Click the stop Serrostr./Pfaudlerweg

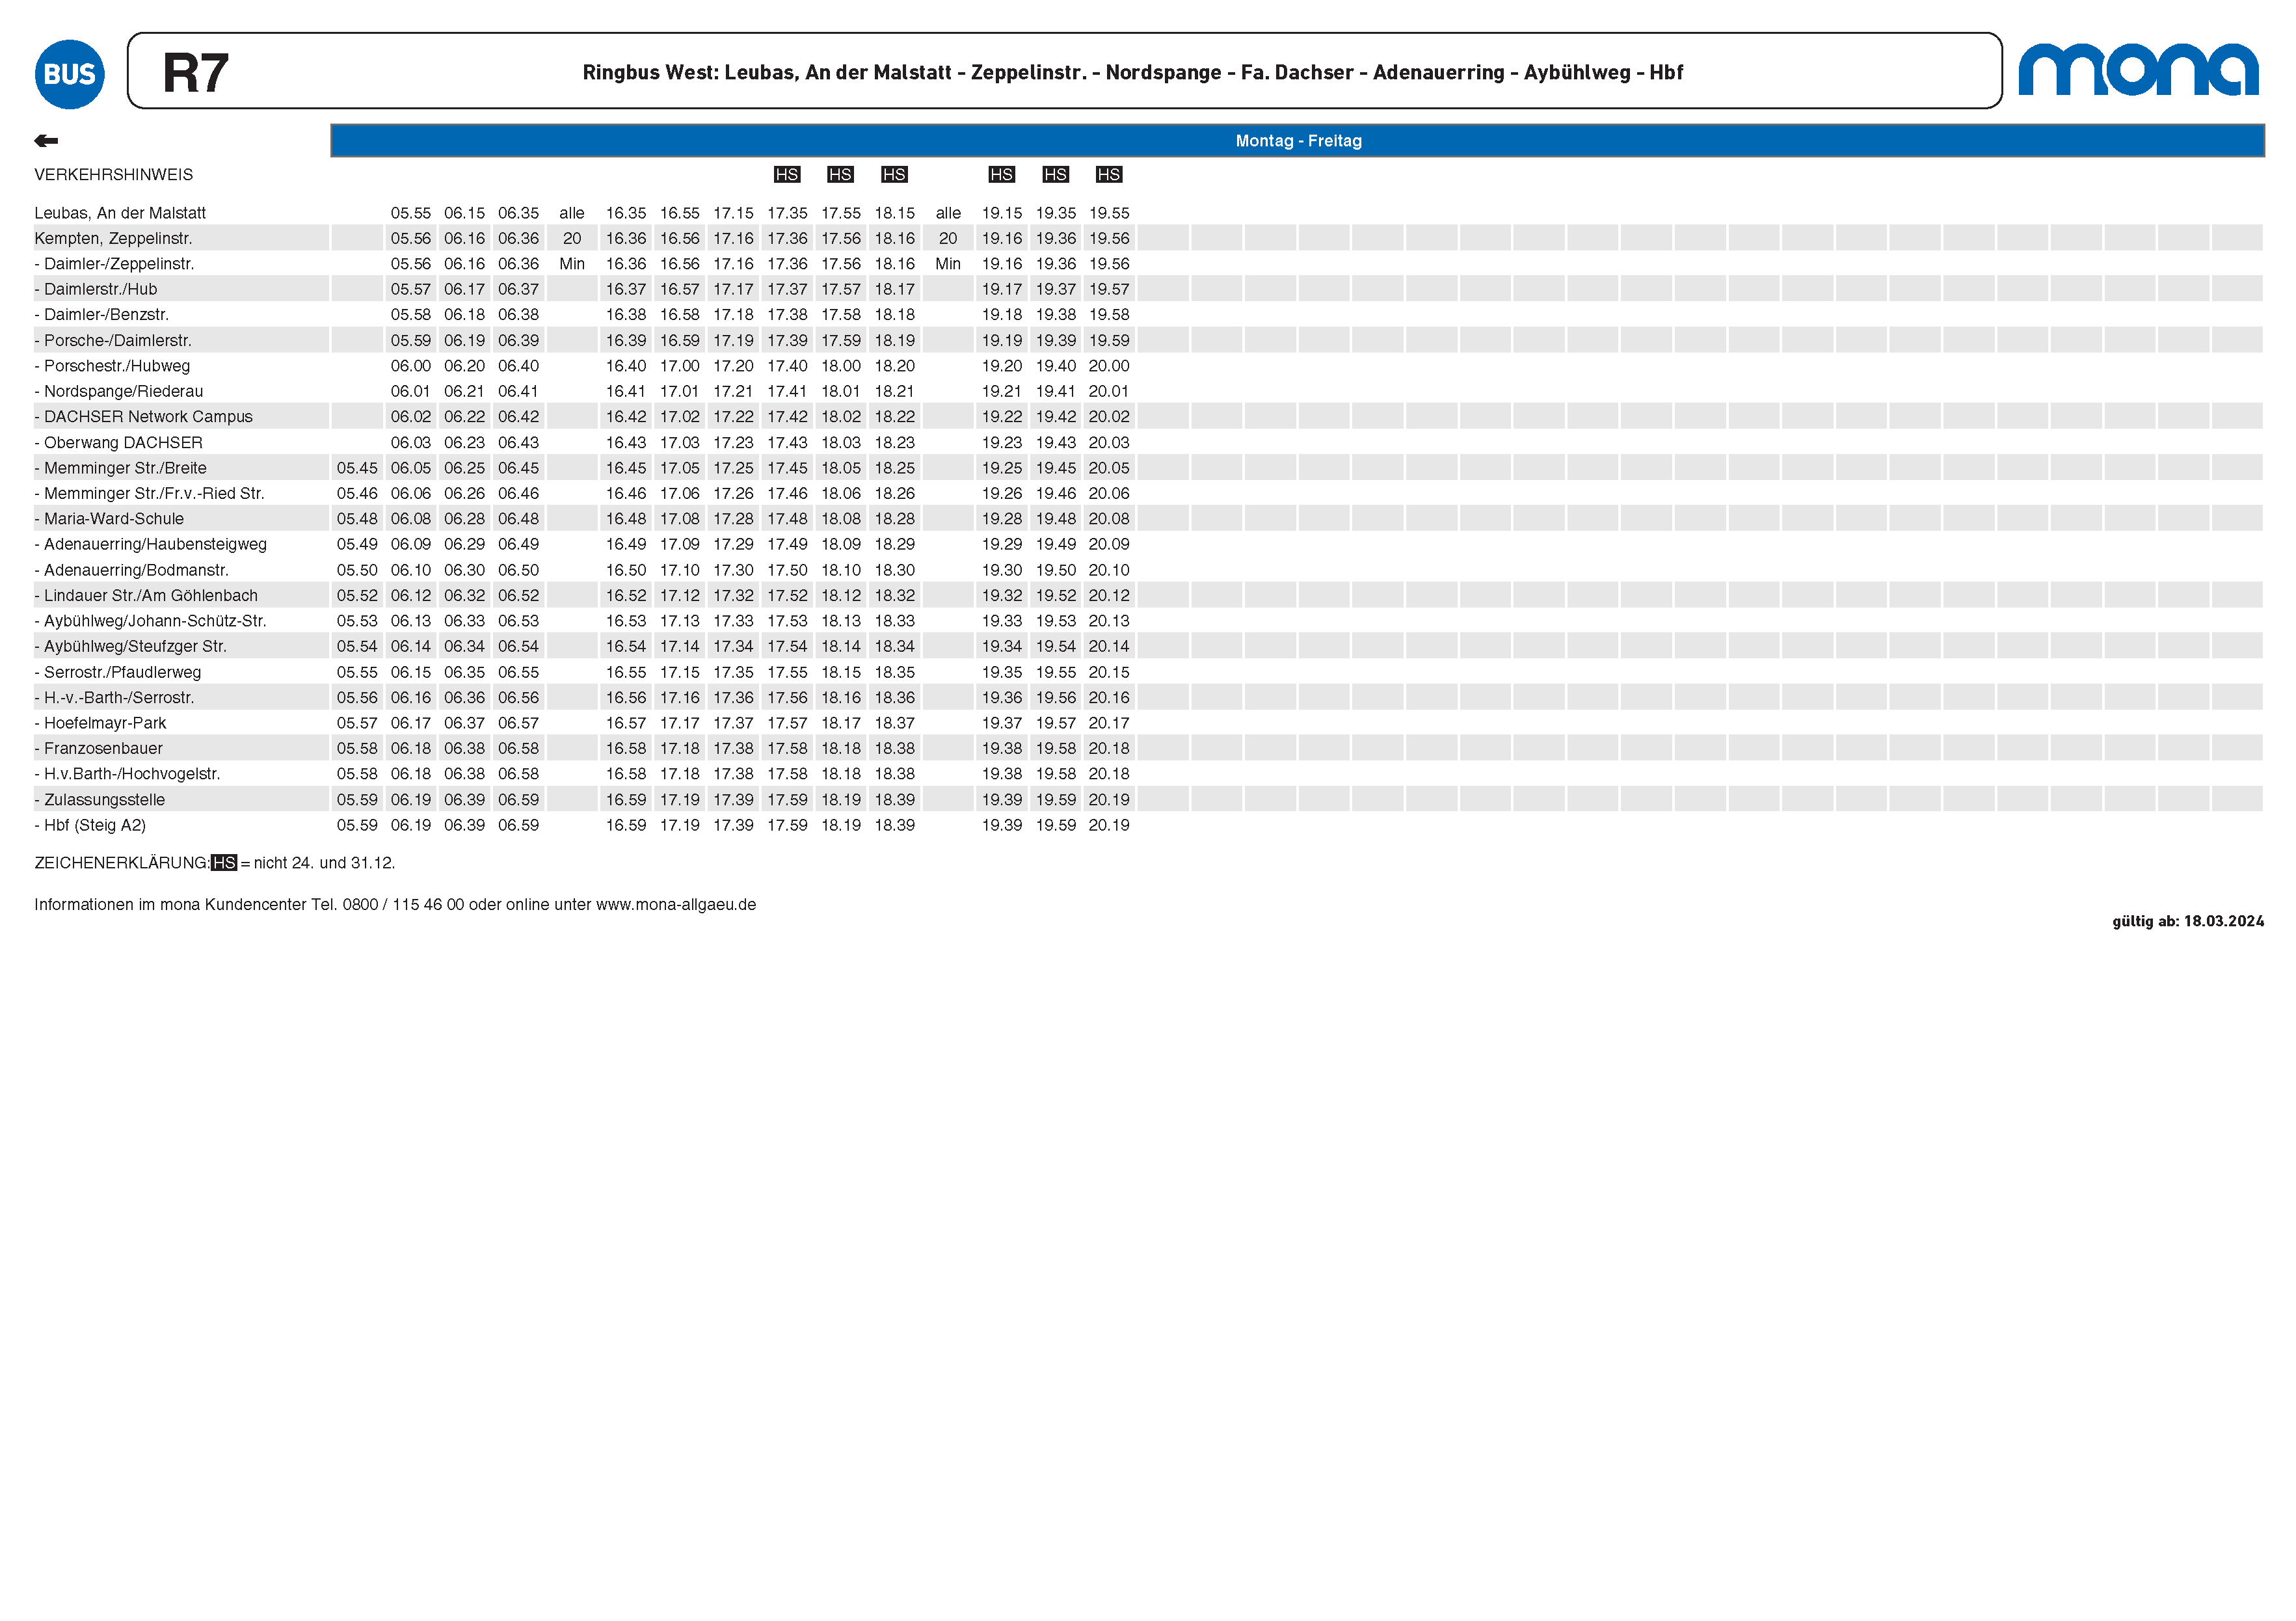tap(118, 672)
